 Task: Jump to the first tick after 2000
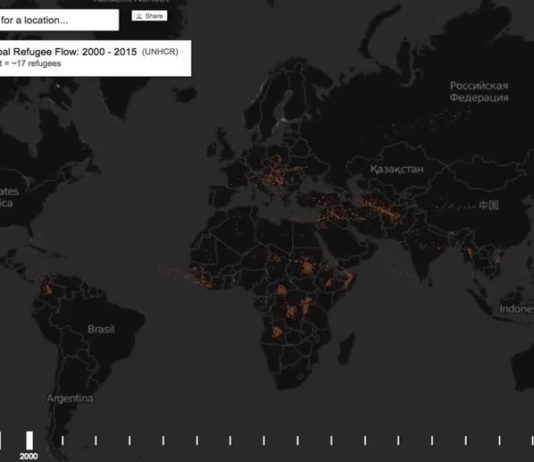(x=62, y=441)
